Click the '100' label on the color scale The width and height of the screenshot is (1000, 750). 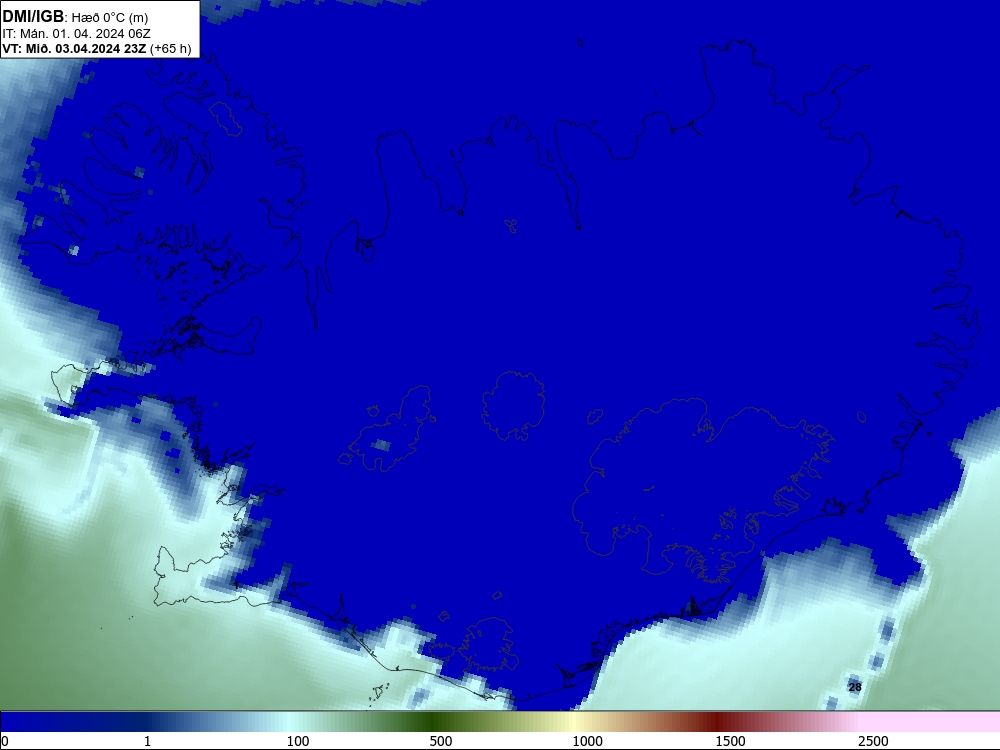click(x=298, y=741)
